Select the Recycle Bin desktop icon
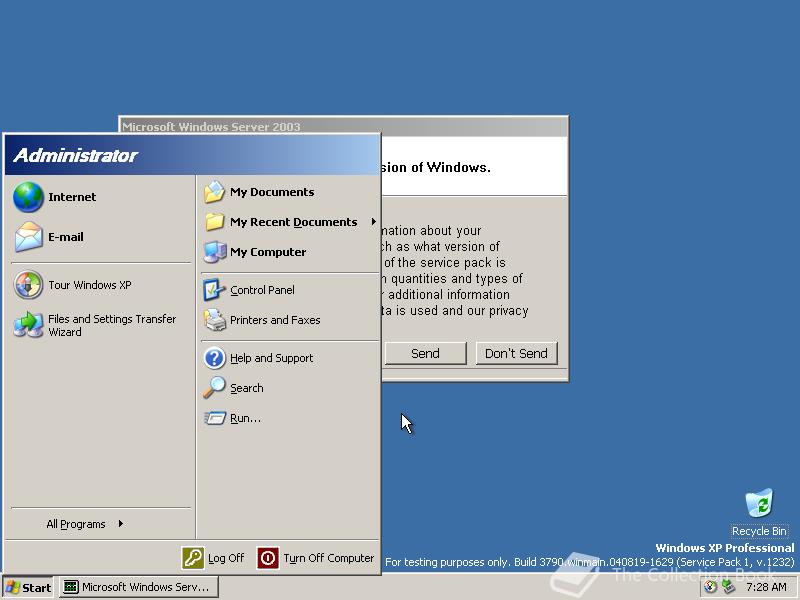Viewport: 800px width, 600px height. tap(759, 504)
